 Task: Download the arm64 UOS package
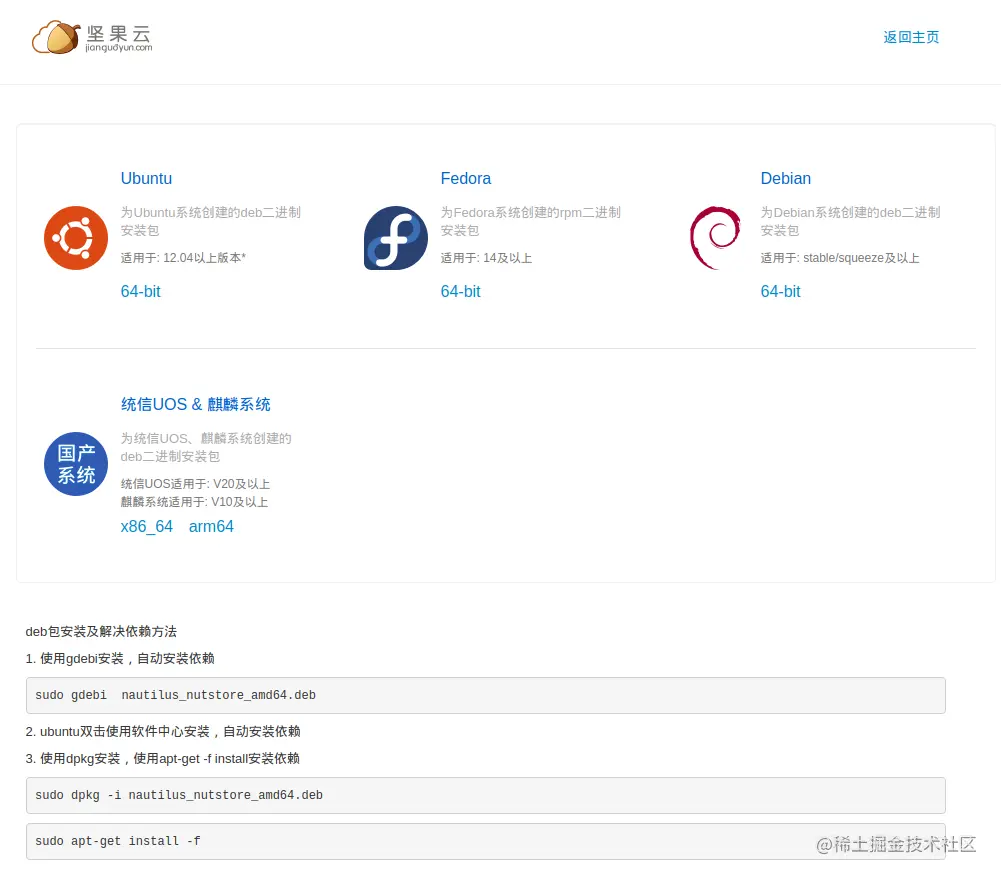(211, 526)
